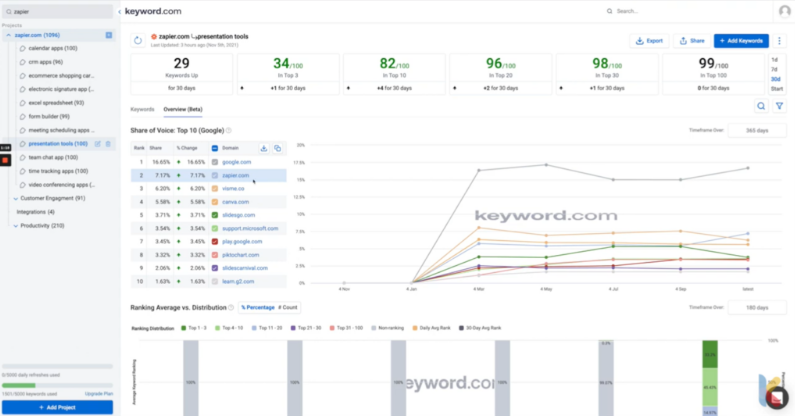Click the magnifier search keywords icon

click(x=761, y=106)
